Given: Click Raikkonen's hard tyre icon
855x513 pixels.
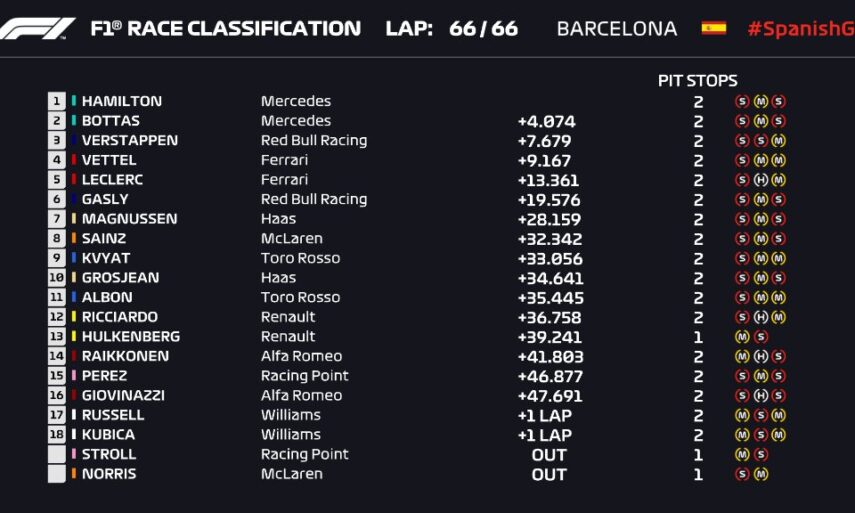Looking at the screenshot, I should click(760, 356).
